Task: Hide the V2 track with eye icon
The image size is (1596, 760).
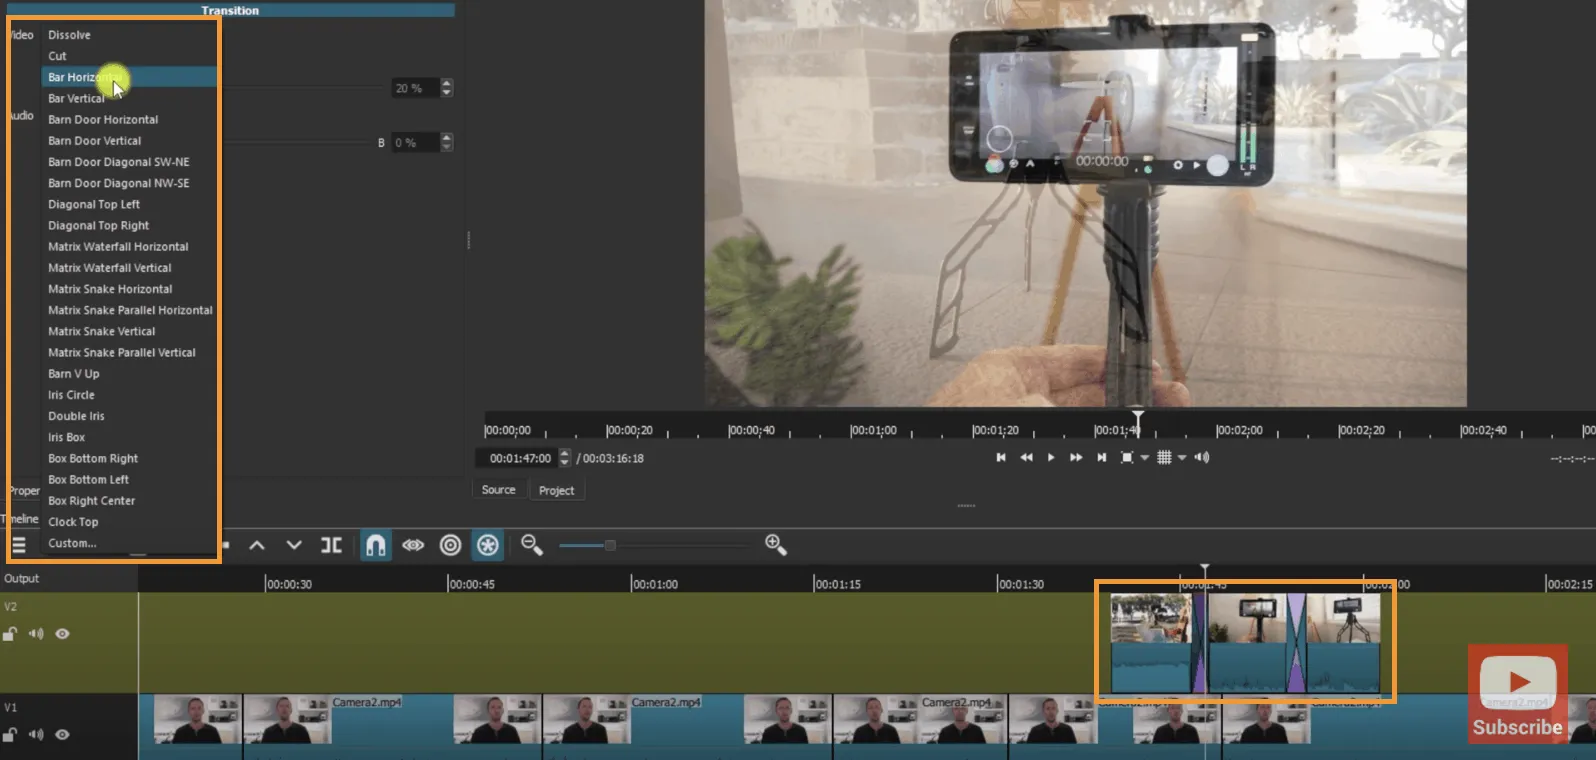Action: point(62,634)
